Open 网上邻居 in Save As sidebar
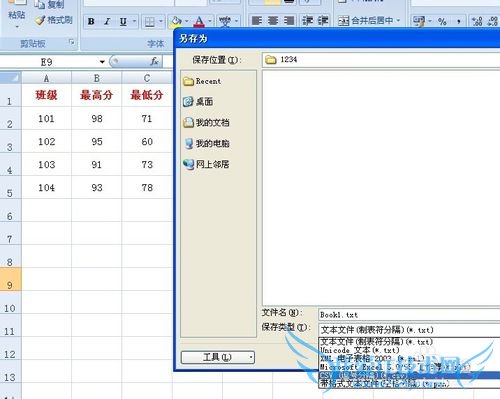Viewport: 500px width, 399px height. click(x=206, y=164)
